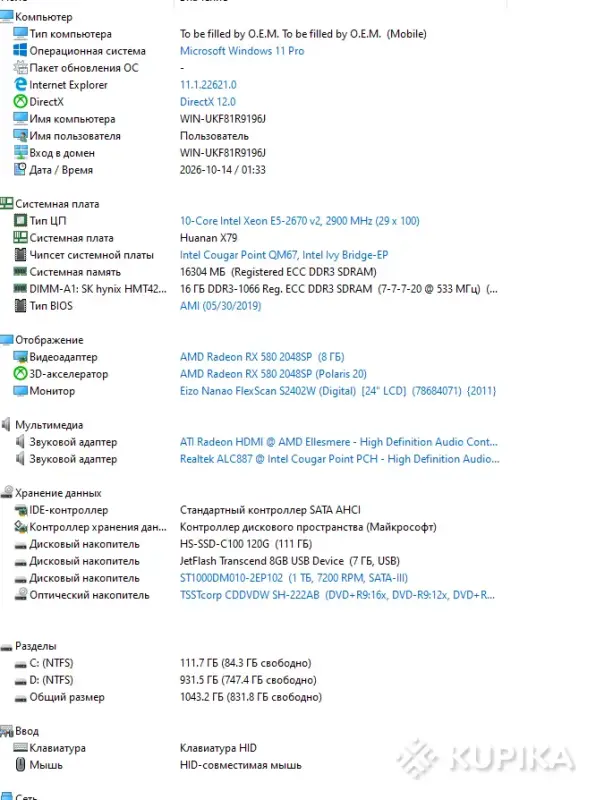Click the Имя пользователя icon
This screenshot has height=800, width=596.
(20, 136)
